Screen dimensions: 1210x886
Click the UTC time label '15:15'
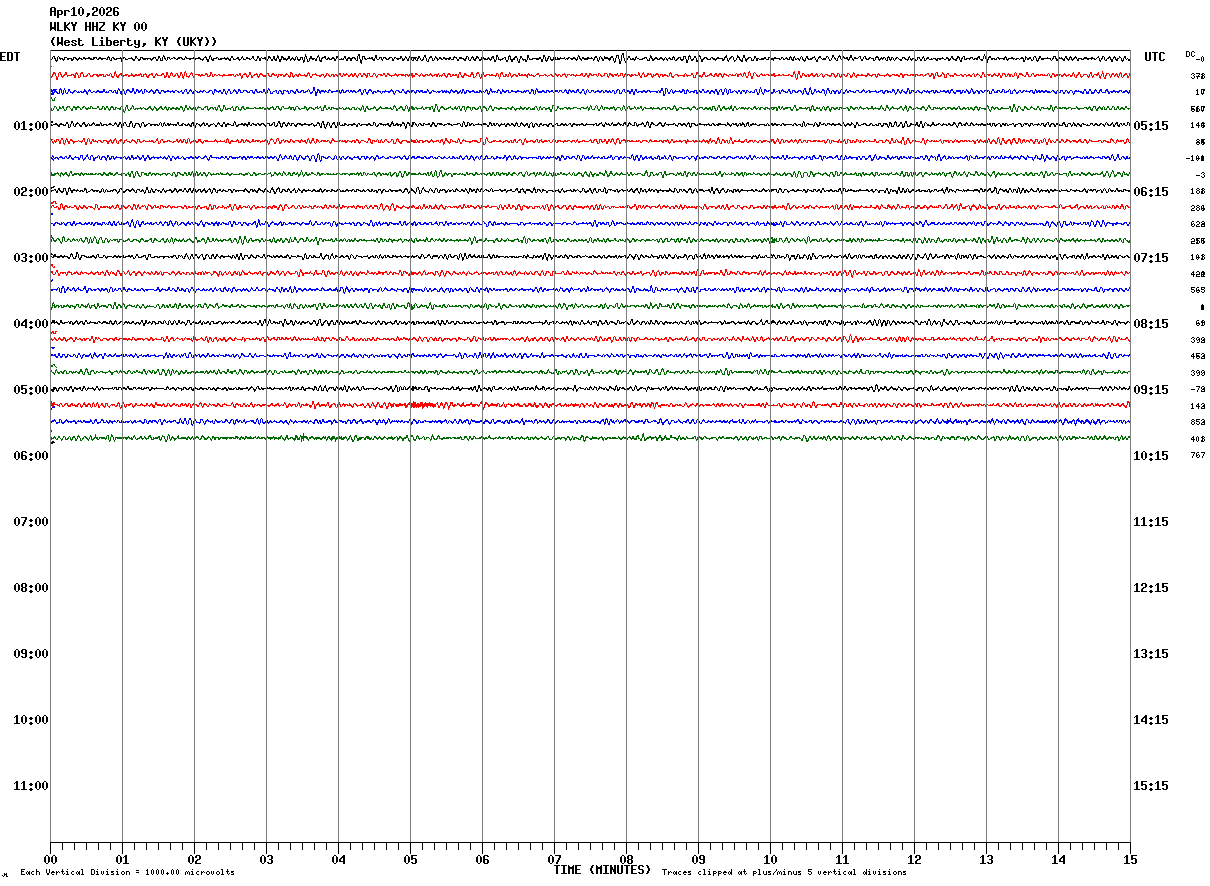tap(1151, 786)
